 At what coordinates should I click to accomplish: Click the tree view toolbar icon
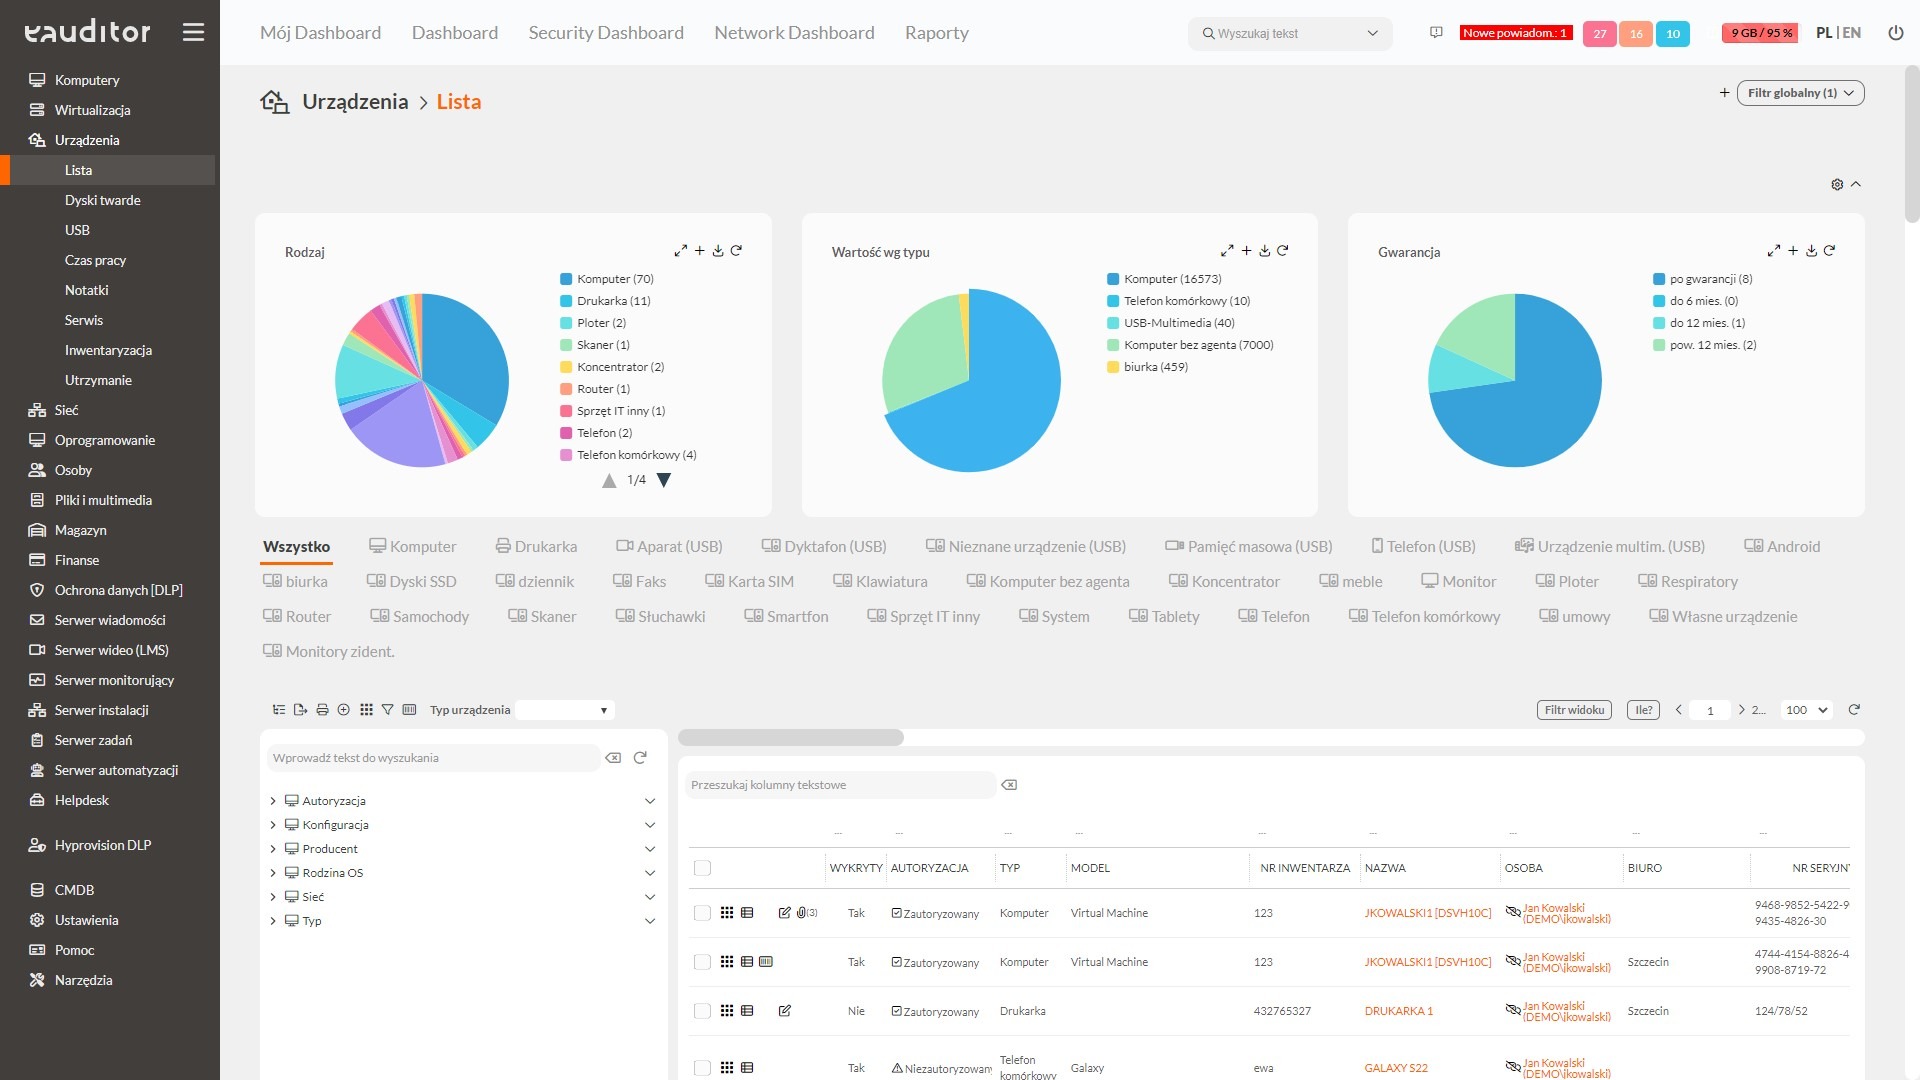(x=279, y=710)
